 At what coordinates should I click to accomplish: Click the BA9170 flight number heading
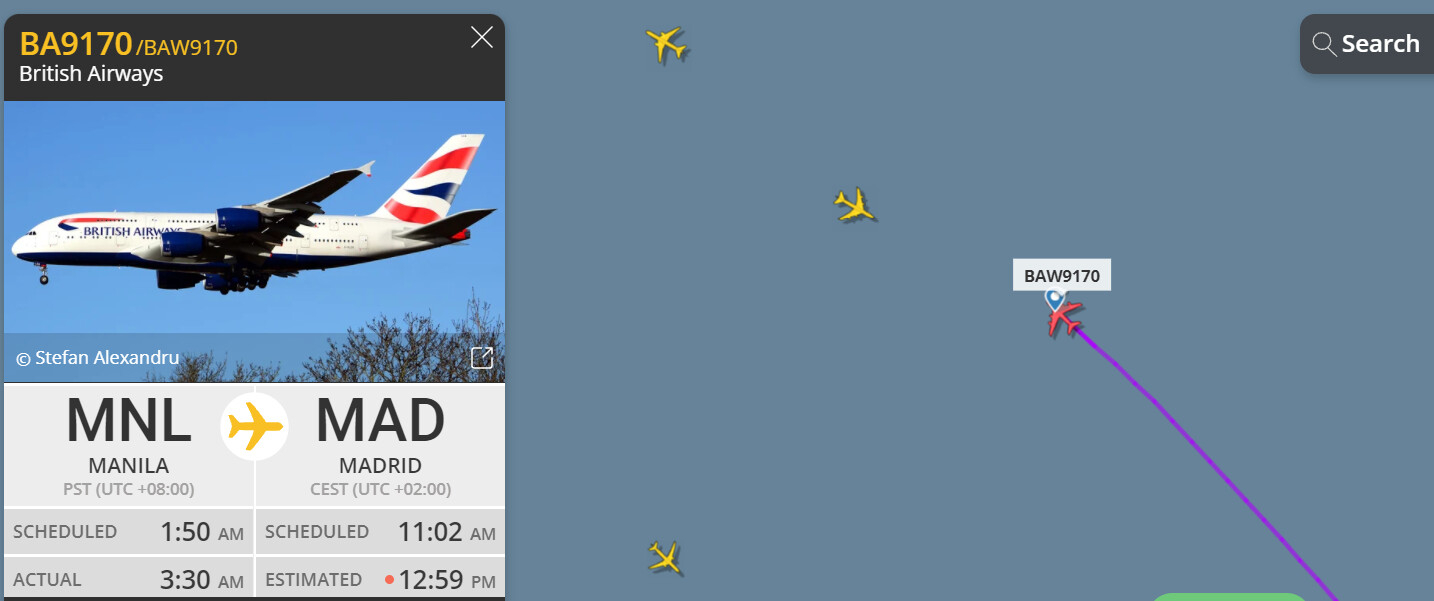tap(76, 44)
